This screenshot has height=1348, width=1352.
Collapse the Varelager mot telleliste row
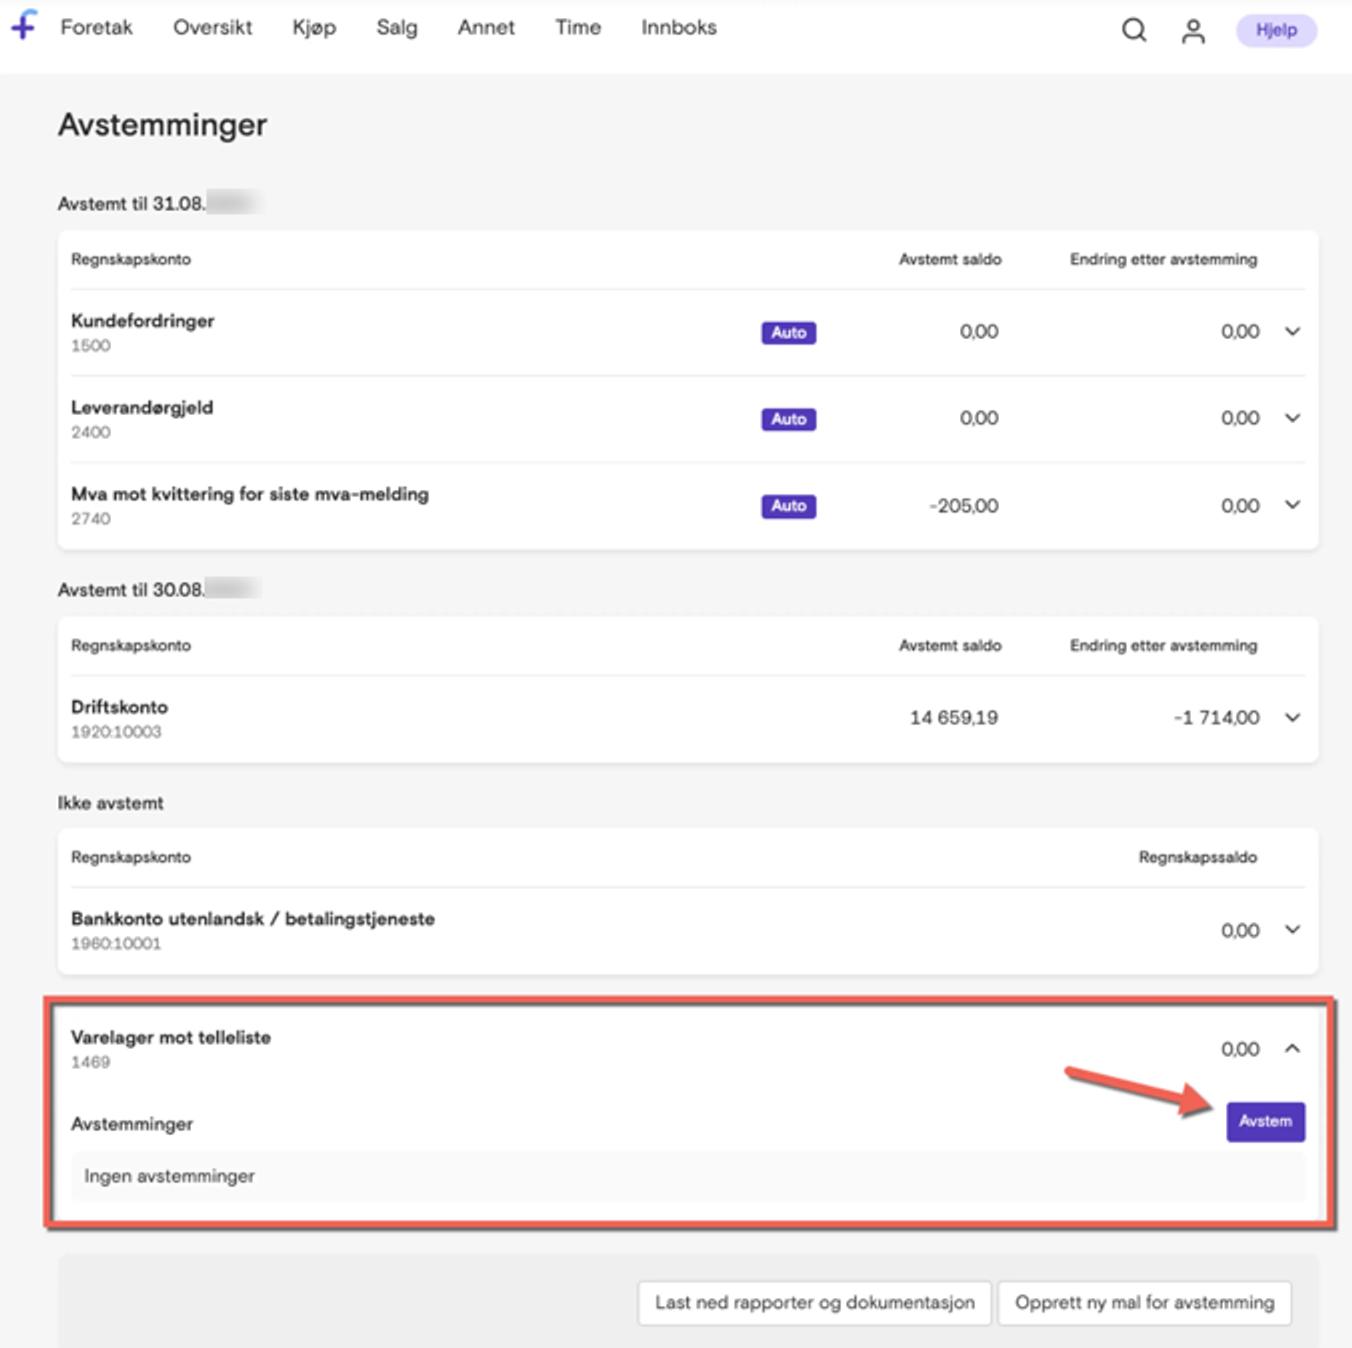(1292, 1048)
